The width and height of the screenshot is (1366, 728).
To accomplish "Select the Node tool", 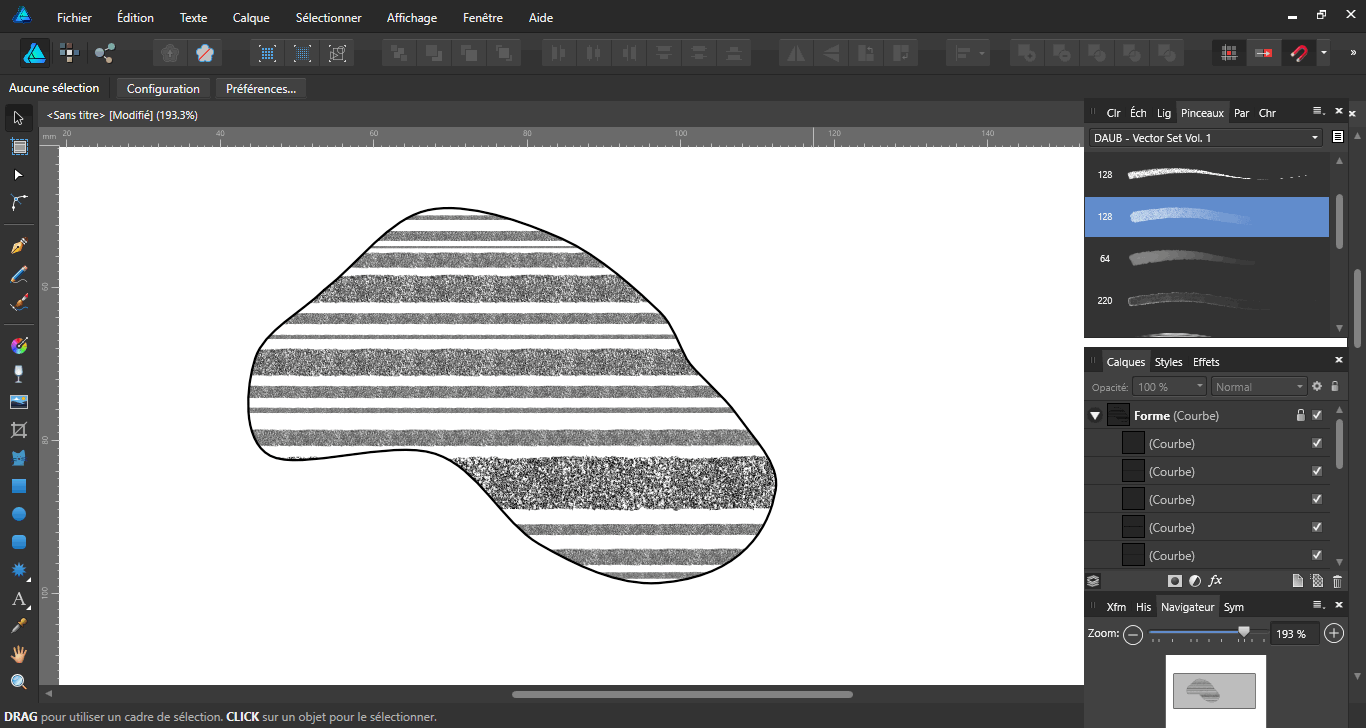I will click(18, 174).
